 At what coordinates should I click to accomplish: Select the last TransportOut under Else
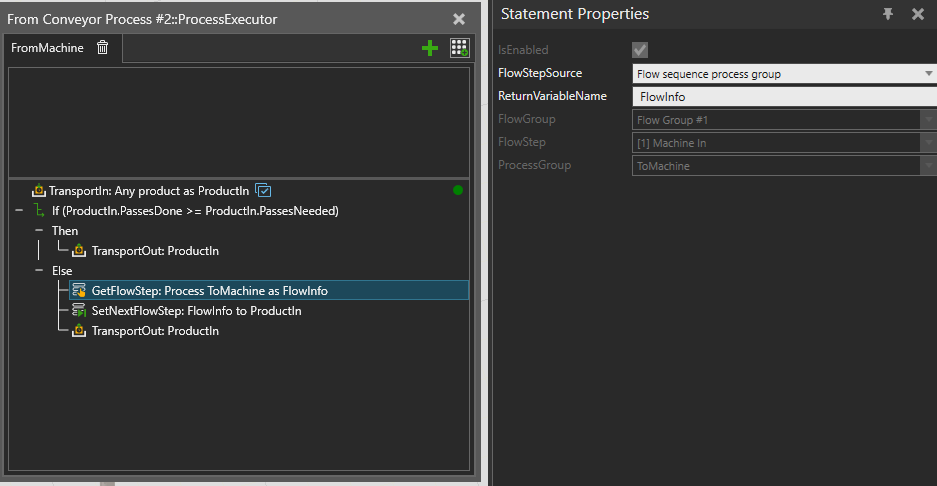(155, 331)
